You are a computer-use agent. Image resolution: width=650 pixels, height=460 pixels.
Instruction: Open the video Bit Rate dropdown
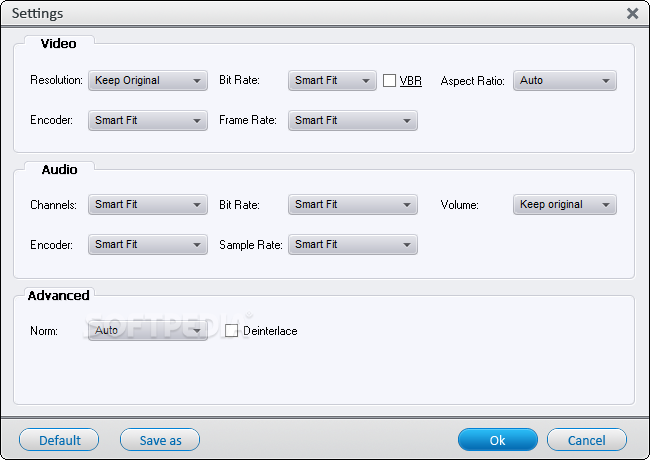332,80
